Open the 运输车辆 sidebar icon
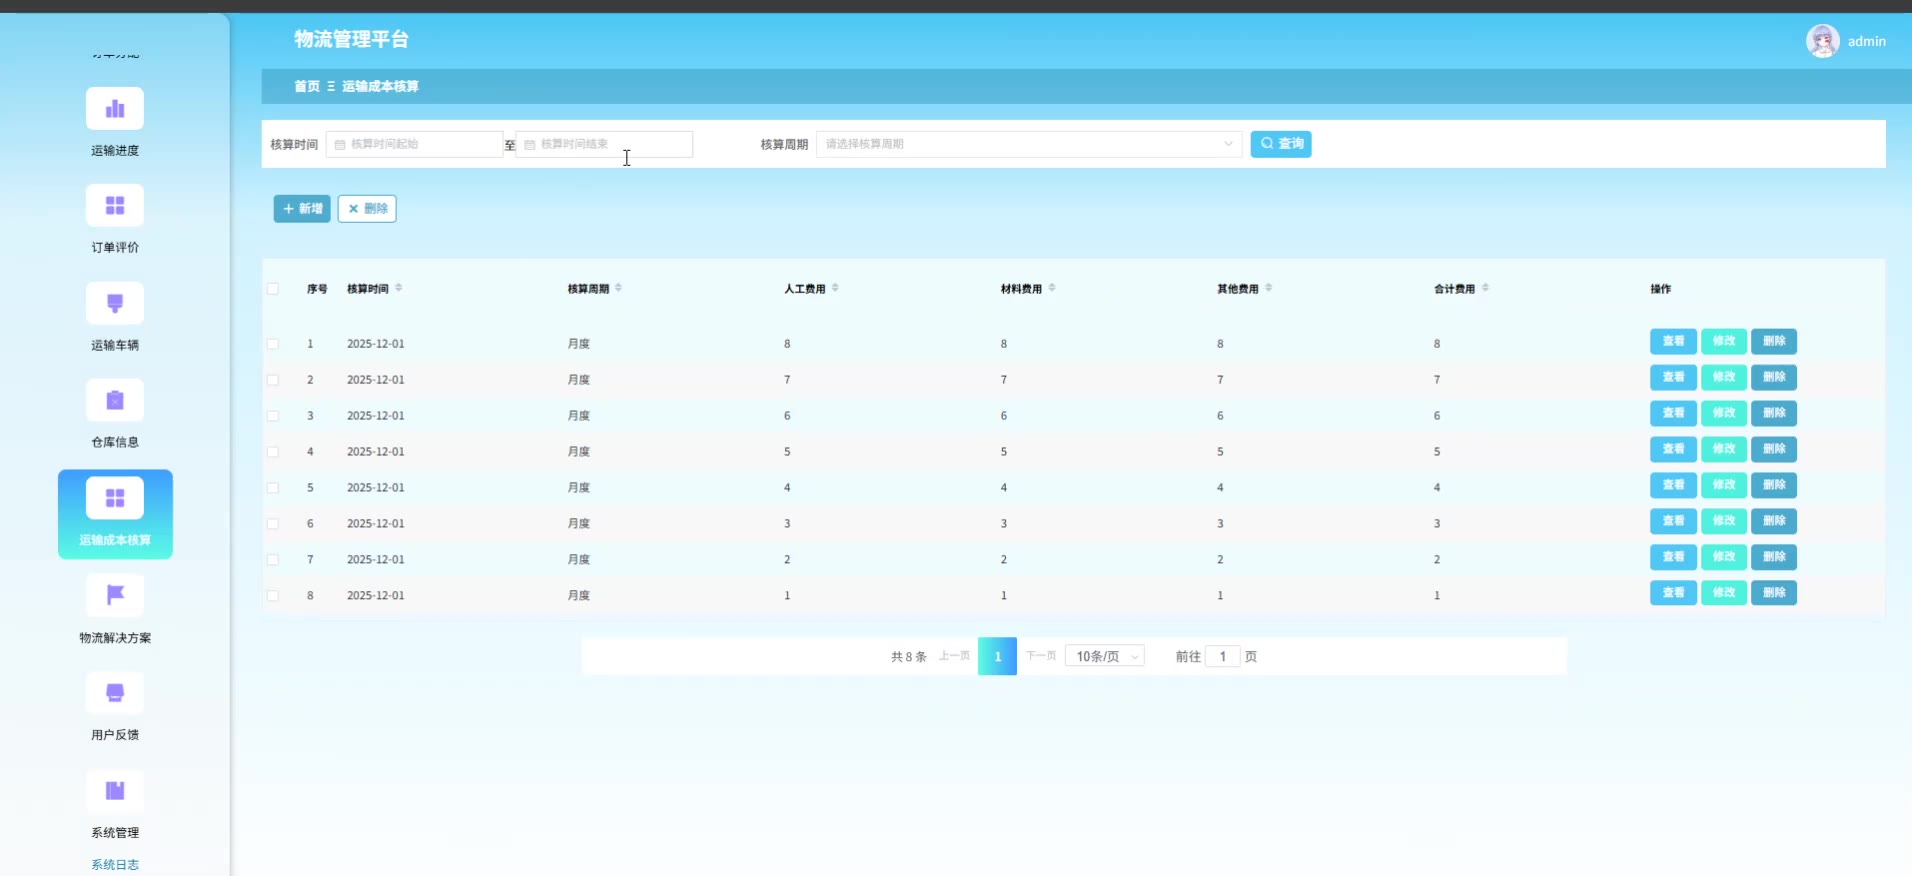The width and height of the screenshot is (1912, 876). point(115,304)
